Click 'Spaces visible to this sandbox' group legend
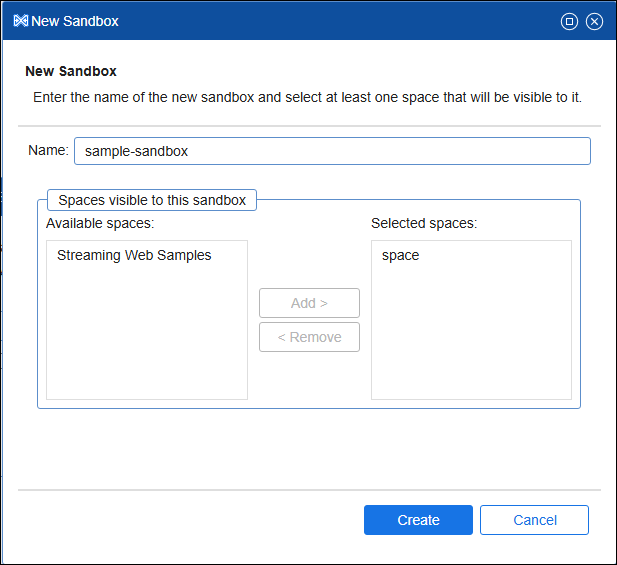 [x=152, y=200]
